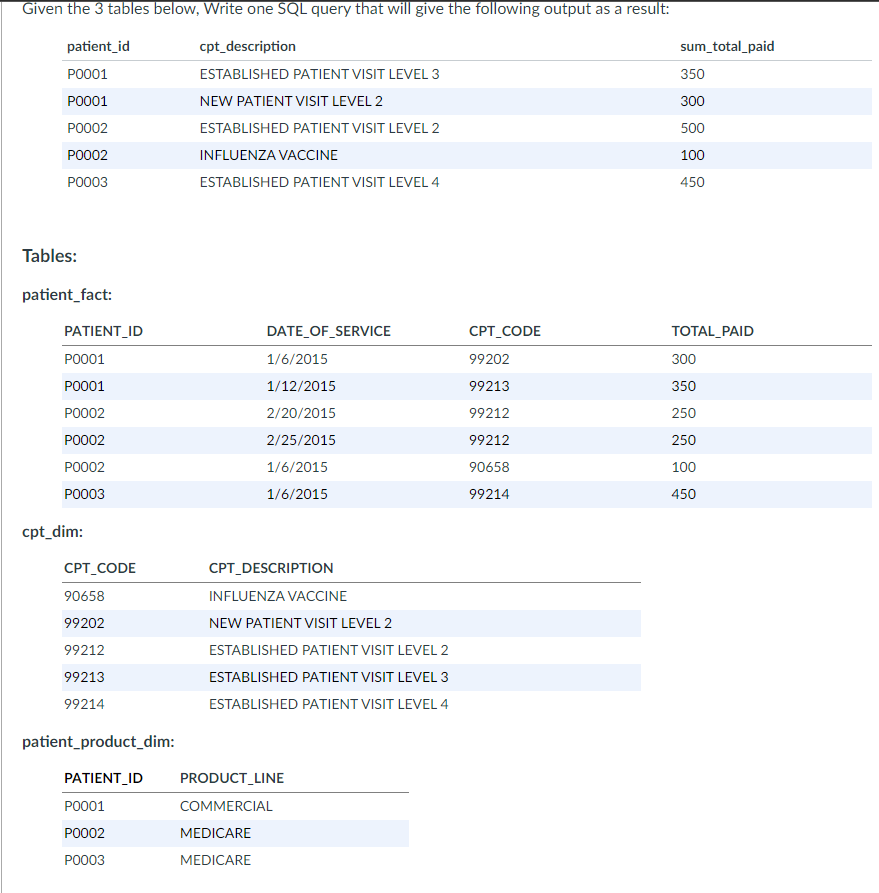This screenshot has width=879, height=893.
Task: Click the 500 sum value
Action: coord(692,128)
